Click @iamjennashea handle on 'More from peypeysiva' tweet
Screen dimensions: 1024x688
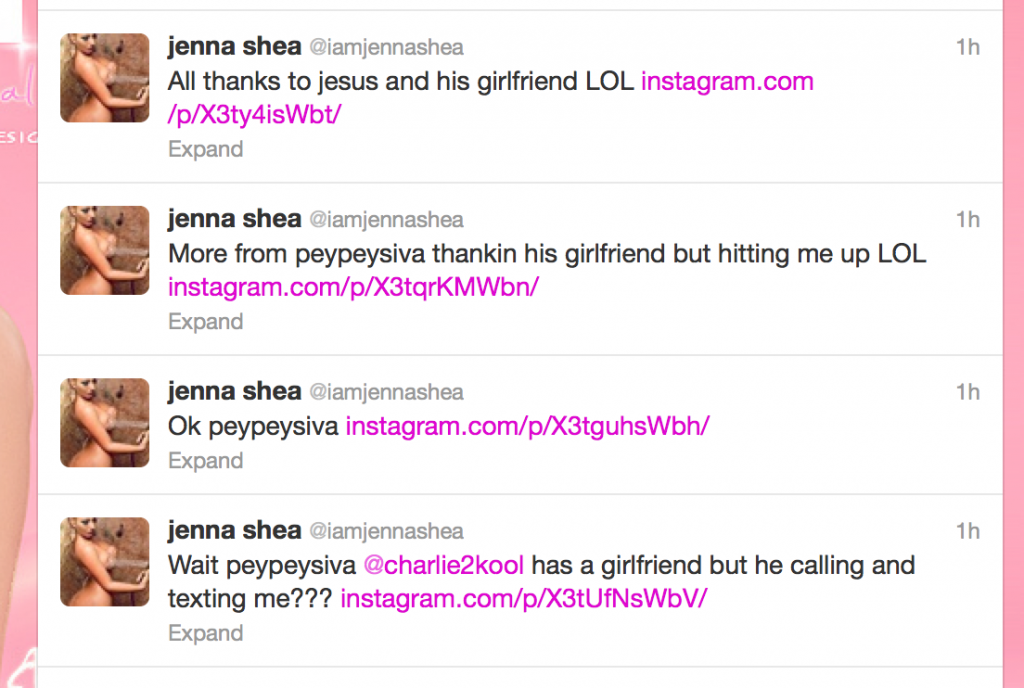pos(386,220)
